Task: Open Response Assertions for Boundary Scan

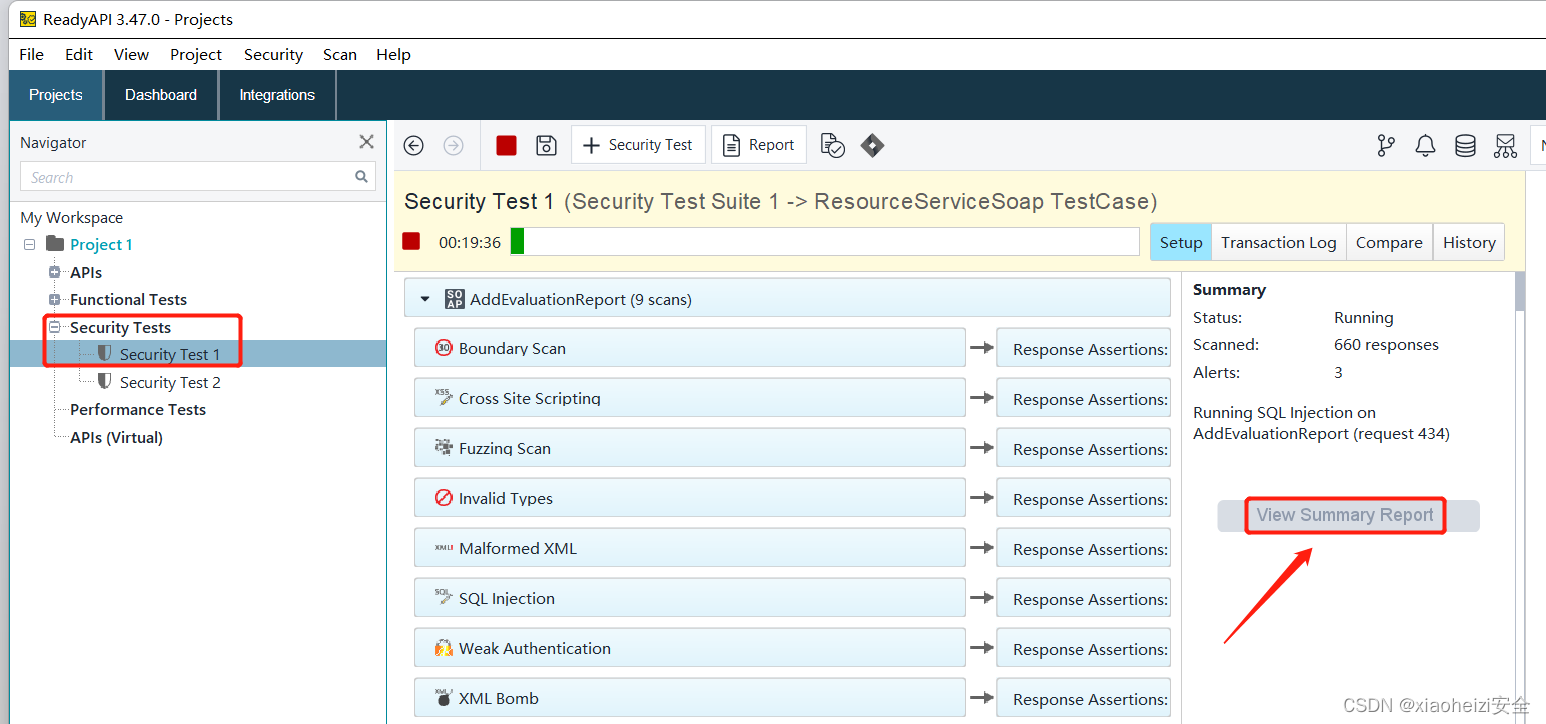Action: click(x=1083, y=349)
